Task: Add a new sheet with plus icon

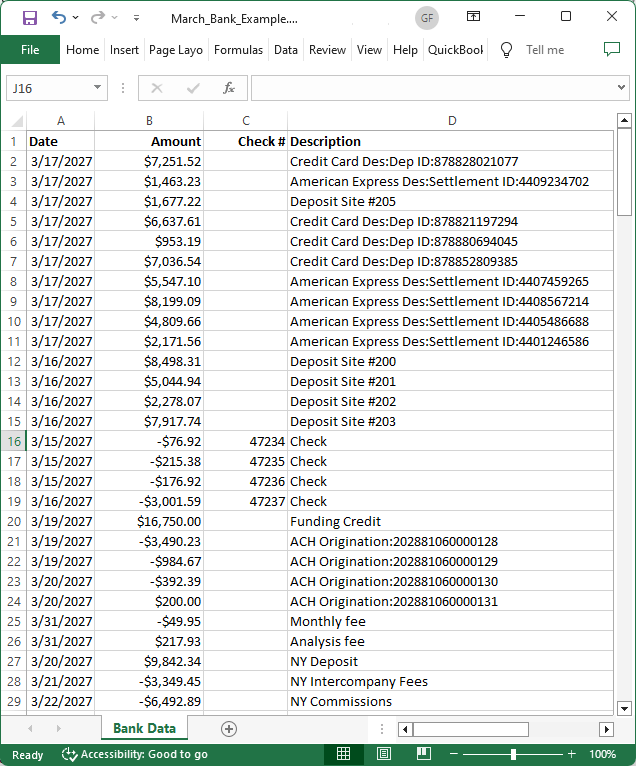Action: pyautogui.click(x=229, y=729)
